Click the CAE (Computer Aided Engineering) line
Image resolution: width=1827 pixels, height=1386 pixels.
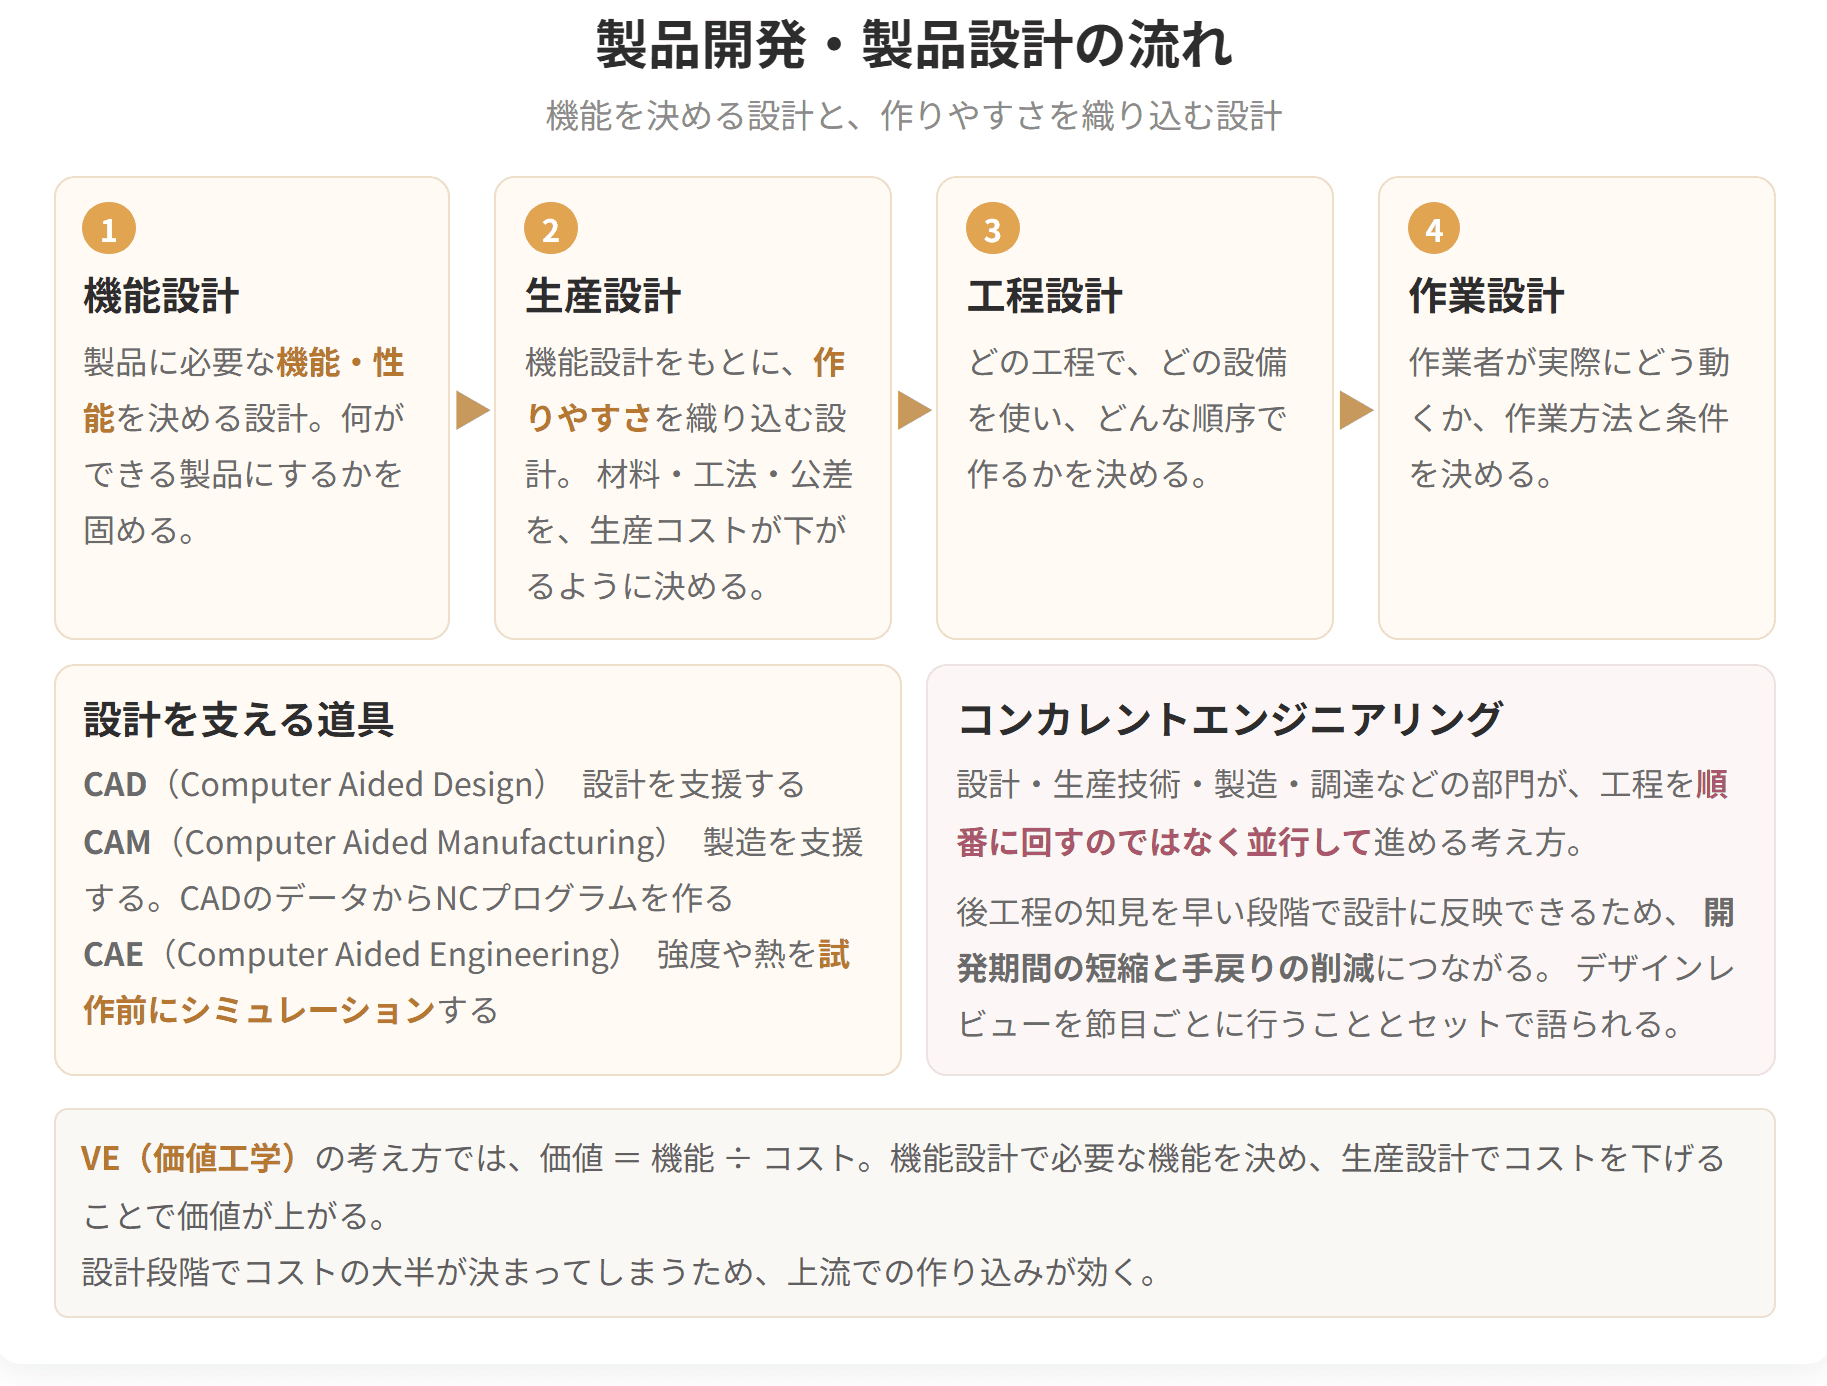click(x=466, y=954)
